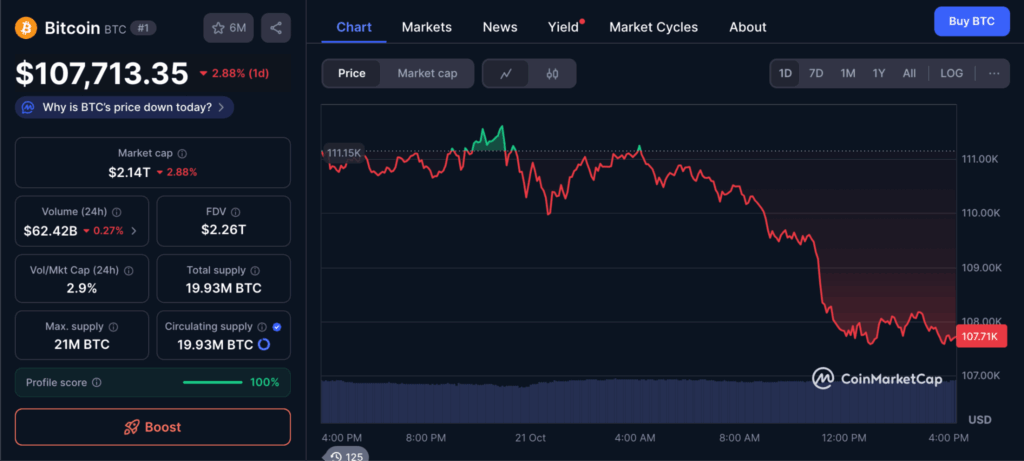Screen dimensions: 1024x461
Task: Select the 7D time range
Action: 816,73
